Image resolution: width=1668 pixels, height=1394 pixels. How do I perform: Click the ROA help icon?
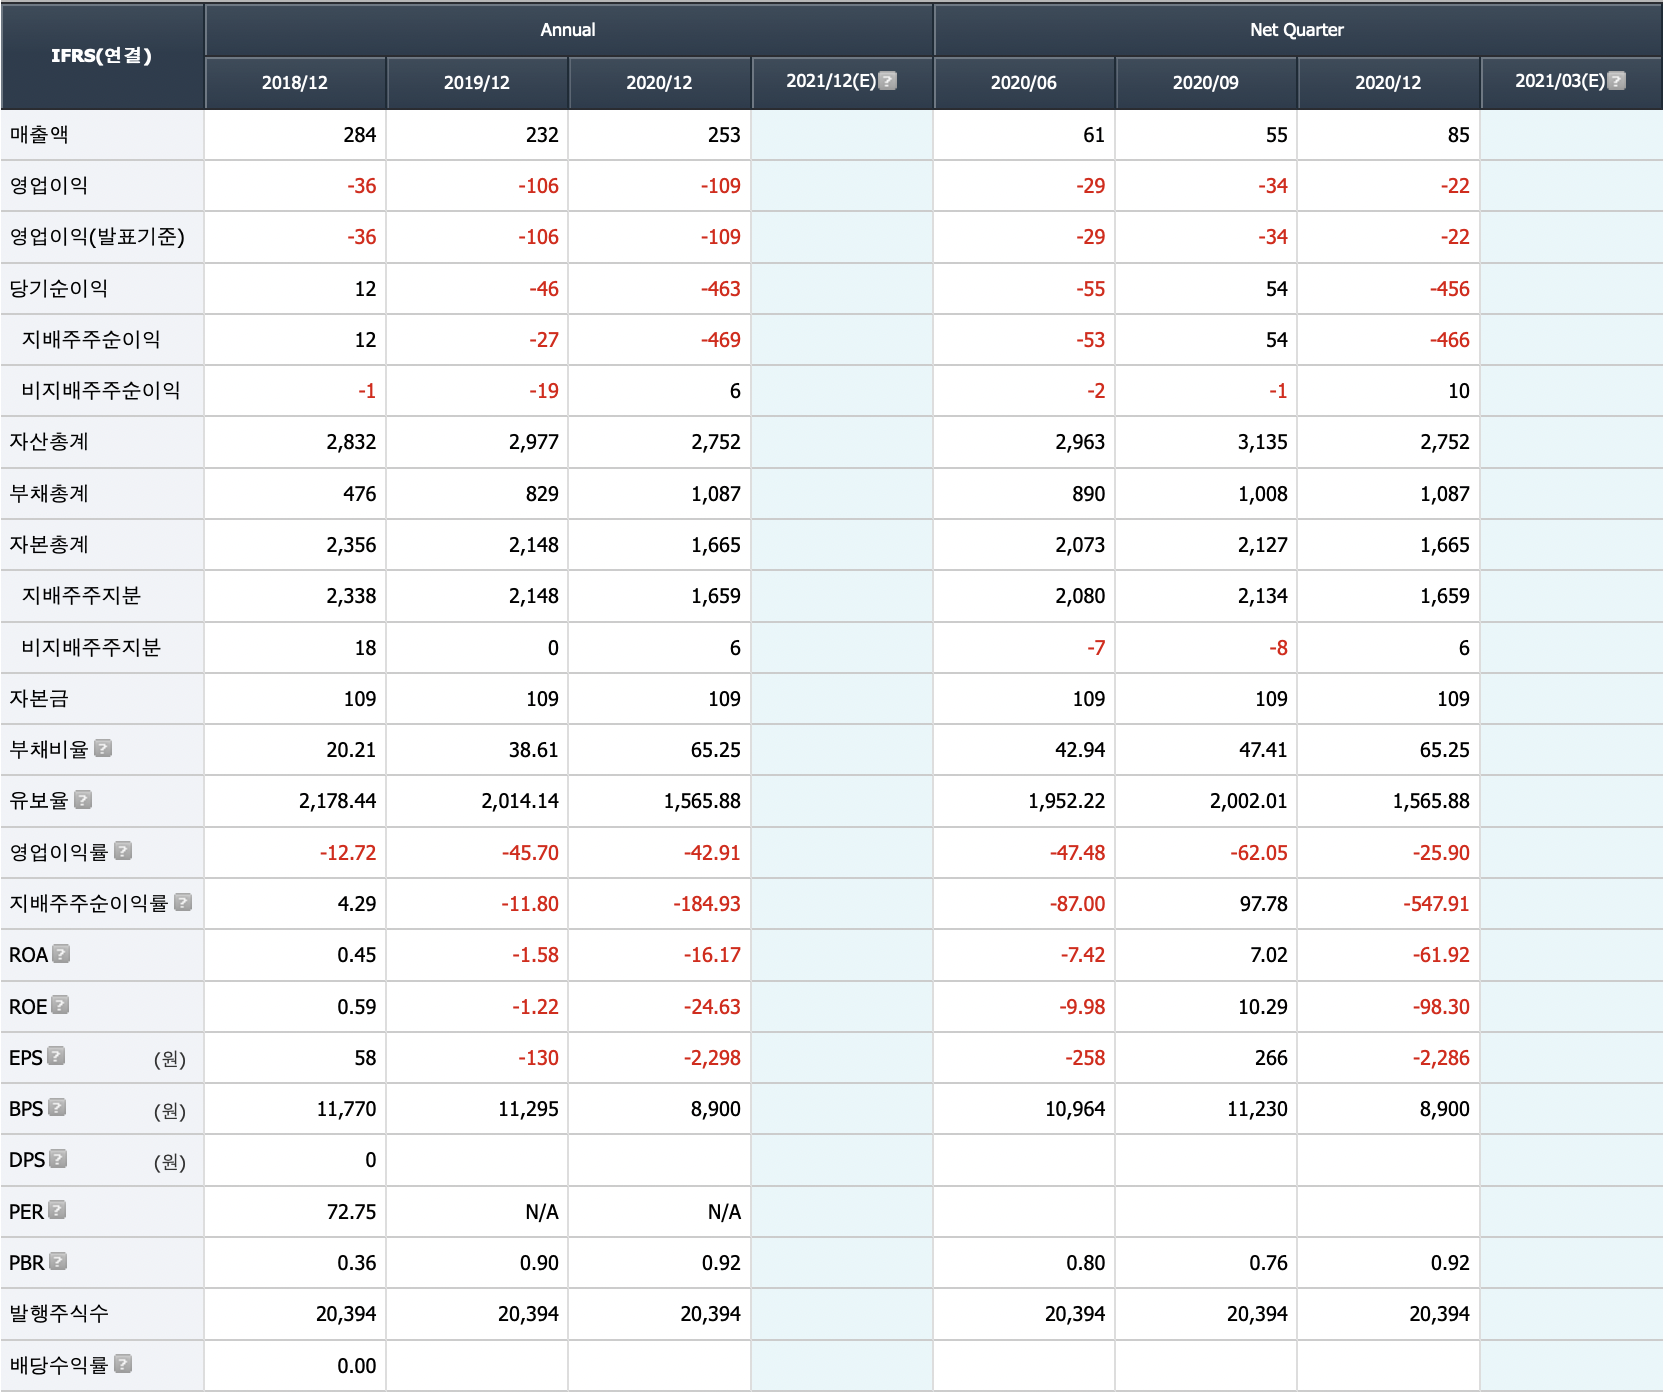click(61, 954)
